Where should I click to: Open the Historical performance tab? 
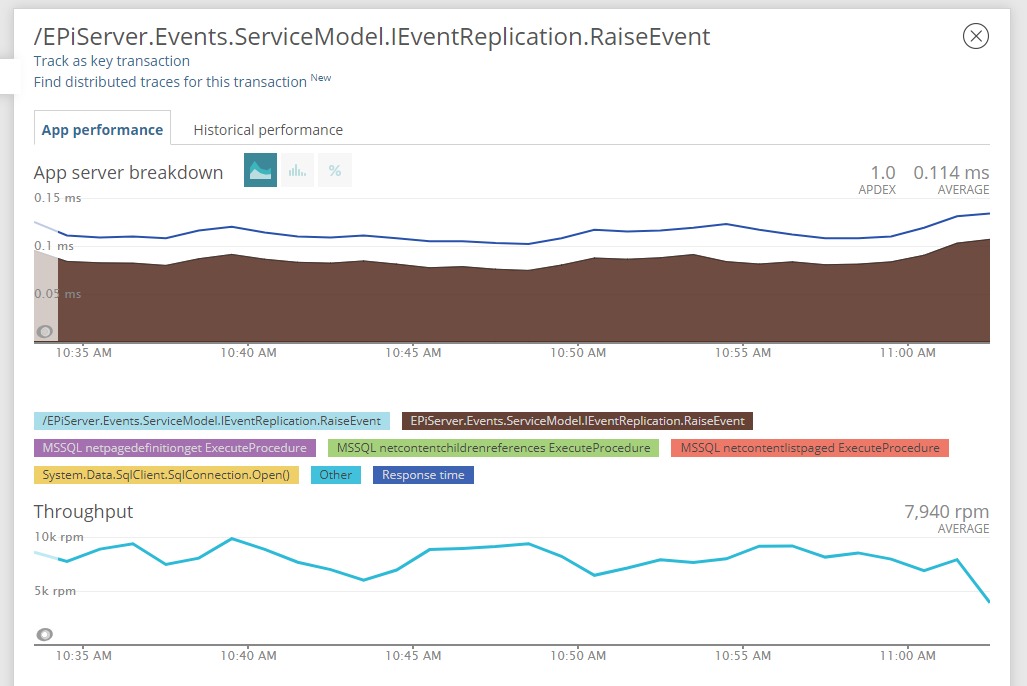(268, 130)
